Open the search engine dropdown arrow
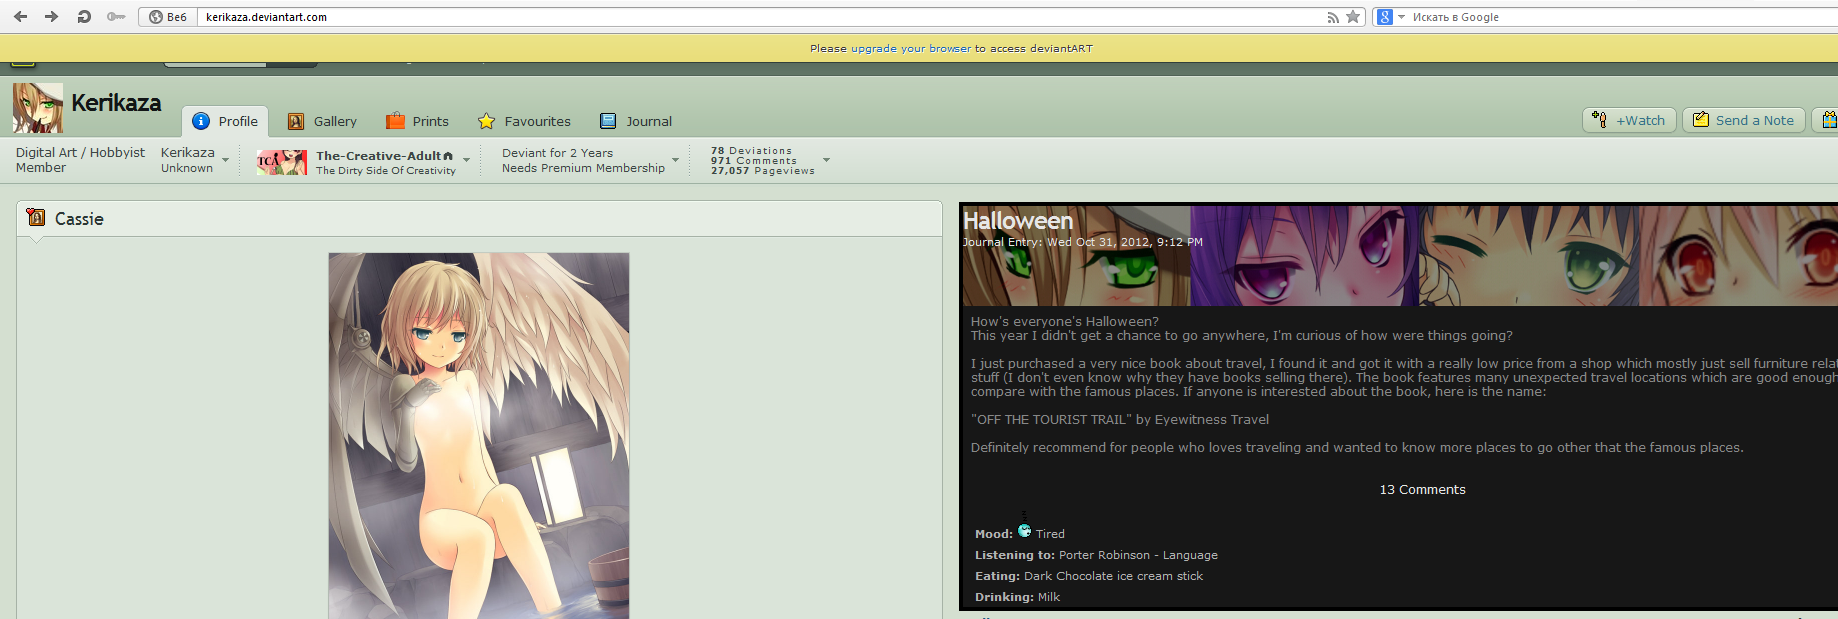 (x=1401, y=17)
